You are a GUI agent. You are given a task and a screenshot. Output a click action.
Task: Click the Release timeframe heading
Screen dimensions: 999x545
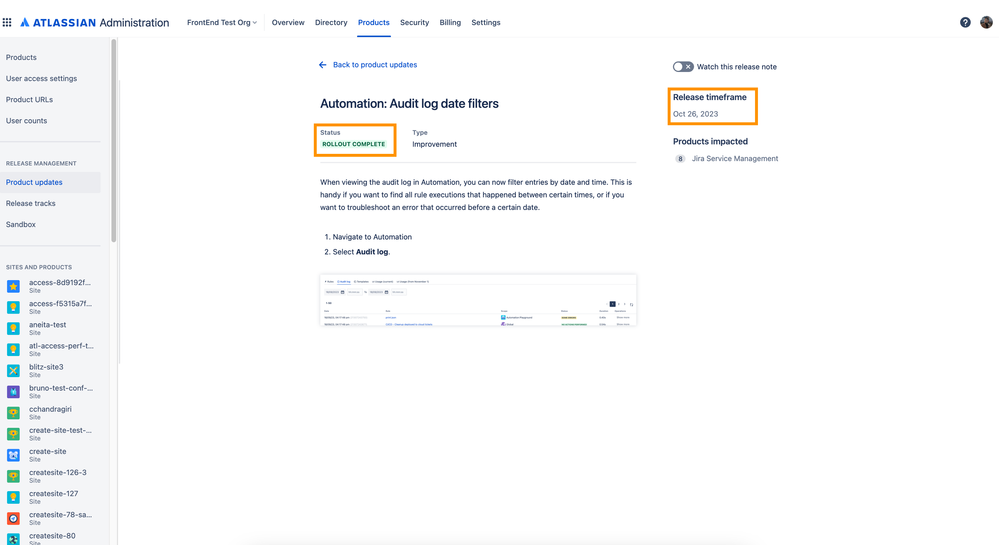click(710, 98)
